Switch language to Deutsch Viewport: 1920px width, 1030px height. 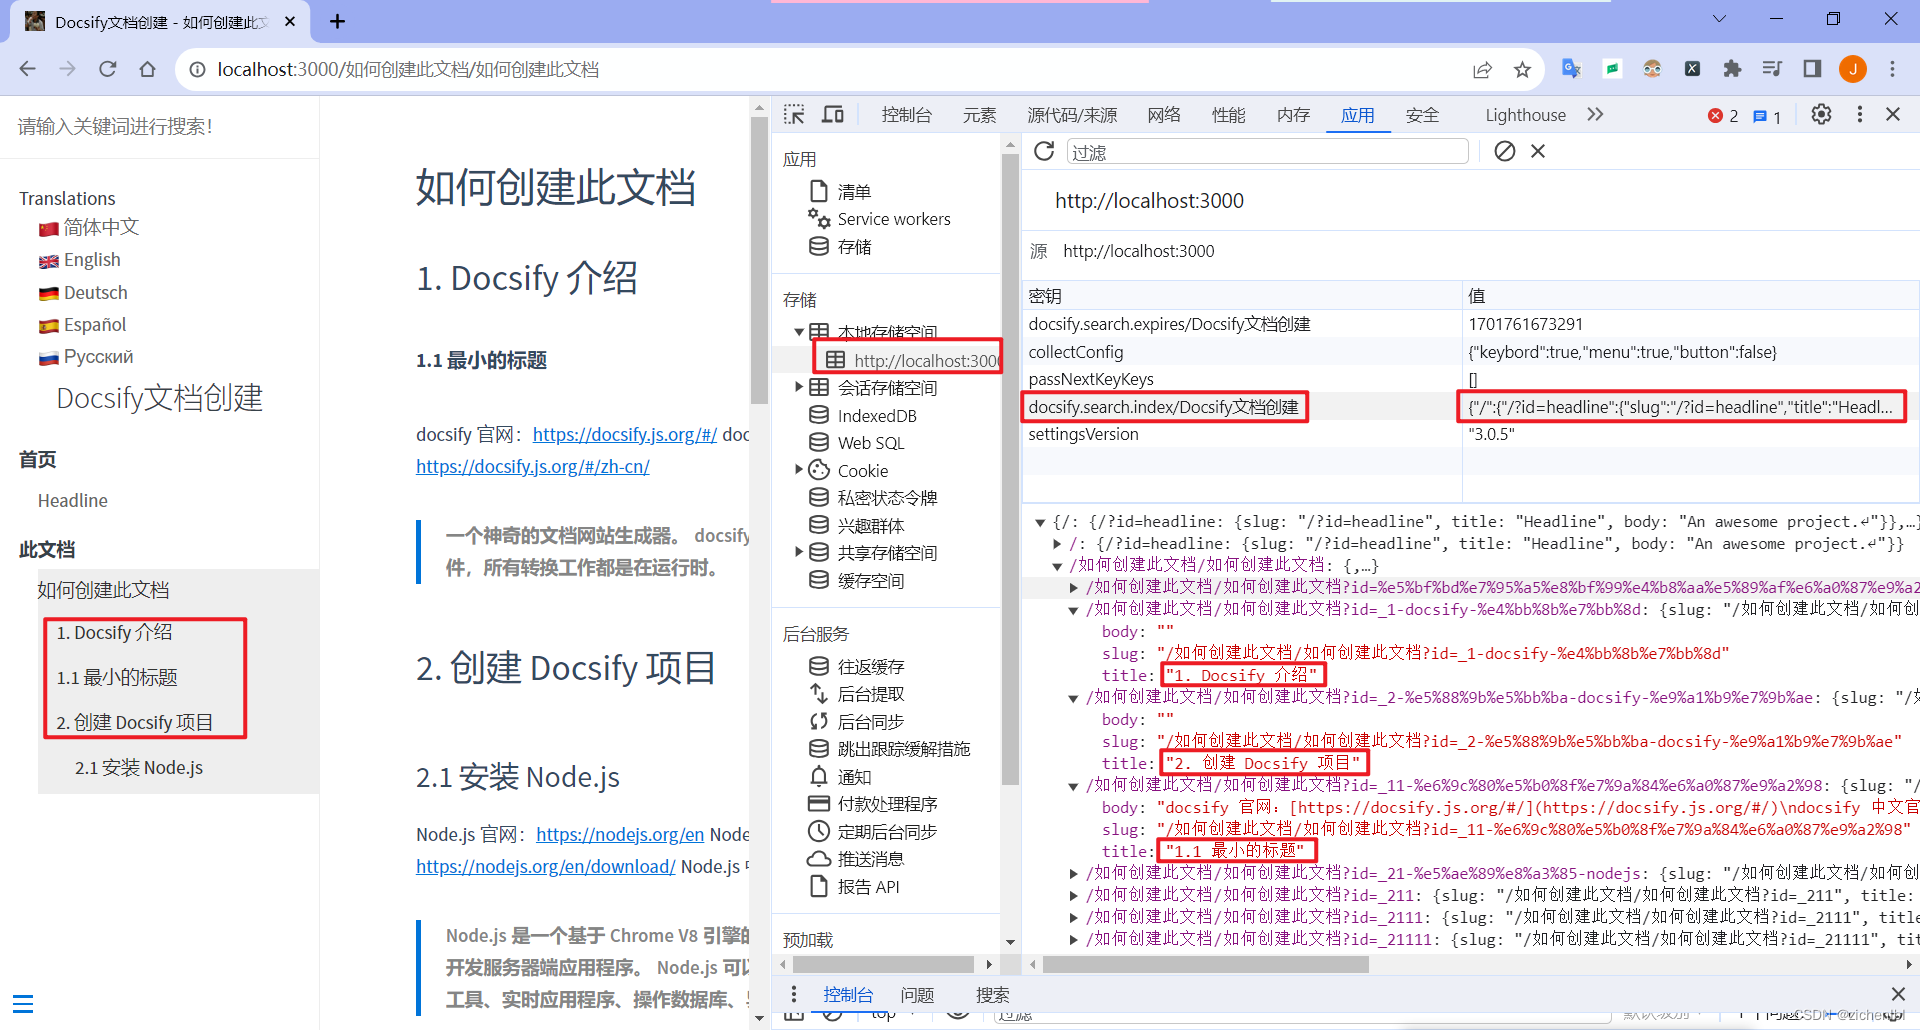96,292
